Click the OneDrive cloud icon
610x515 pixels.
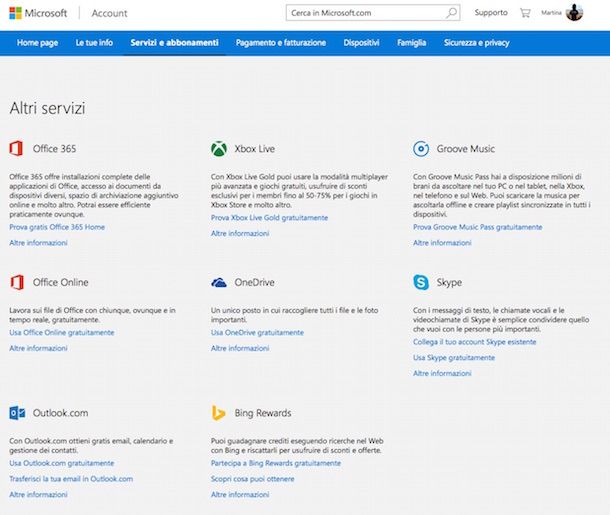219,282
